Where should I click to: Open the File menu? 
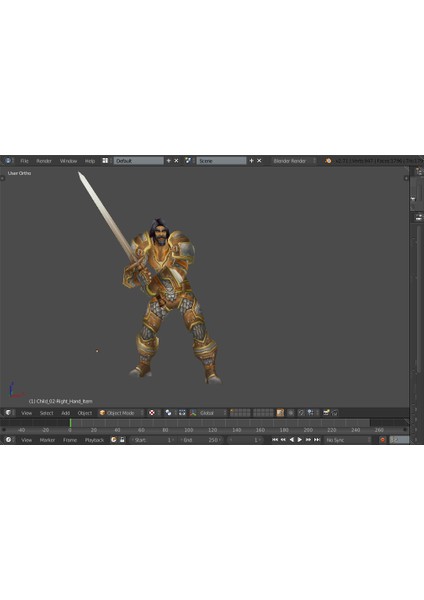(x=24, y=161)
